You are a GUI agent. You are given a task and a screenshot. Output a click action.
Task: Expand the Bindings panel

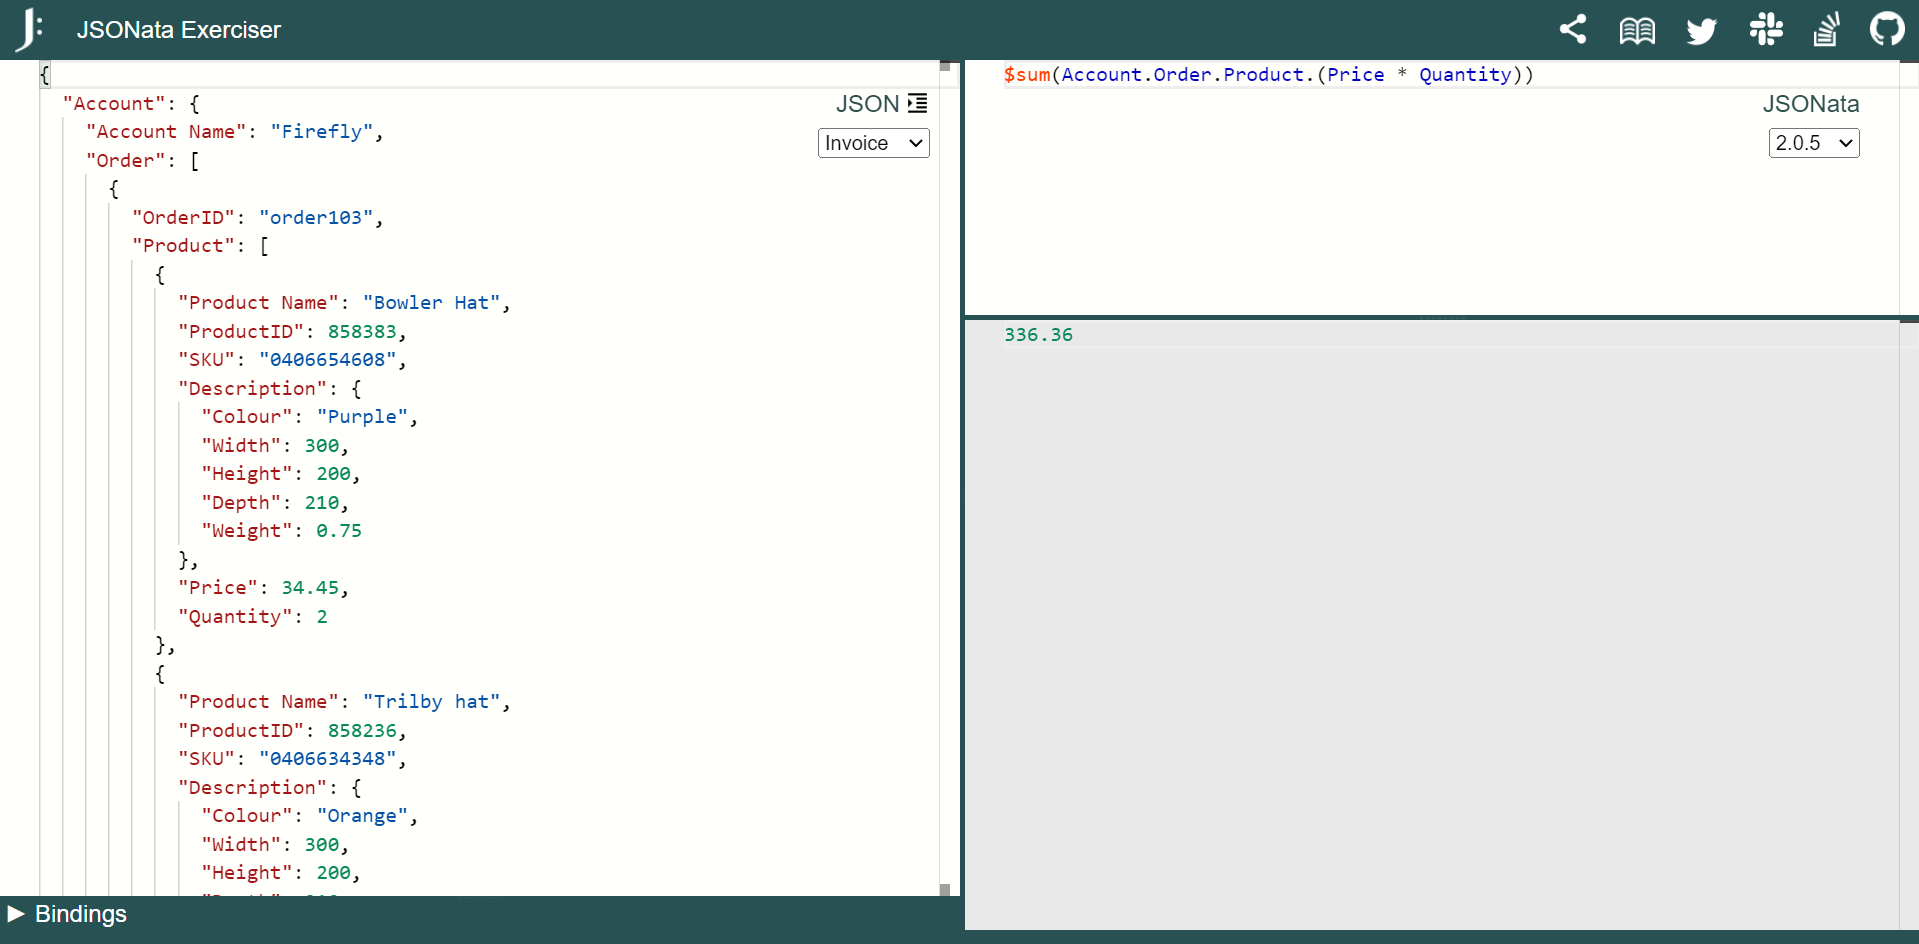(67, 914)
